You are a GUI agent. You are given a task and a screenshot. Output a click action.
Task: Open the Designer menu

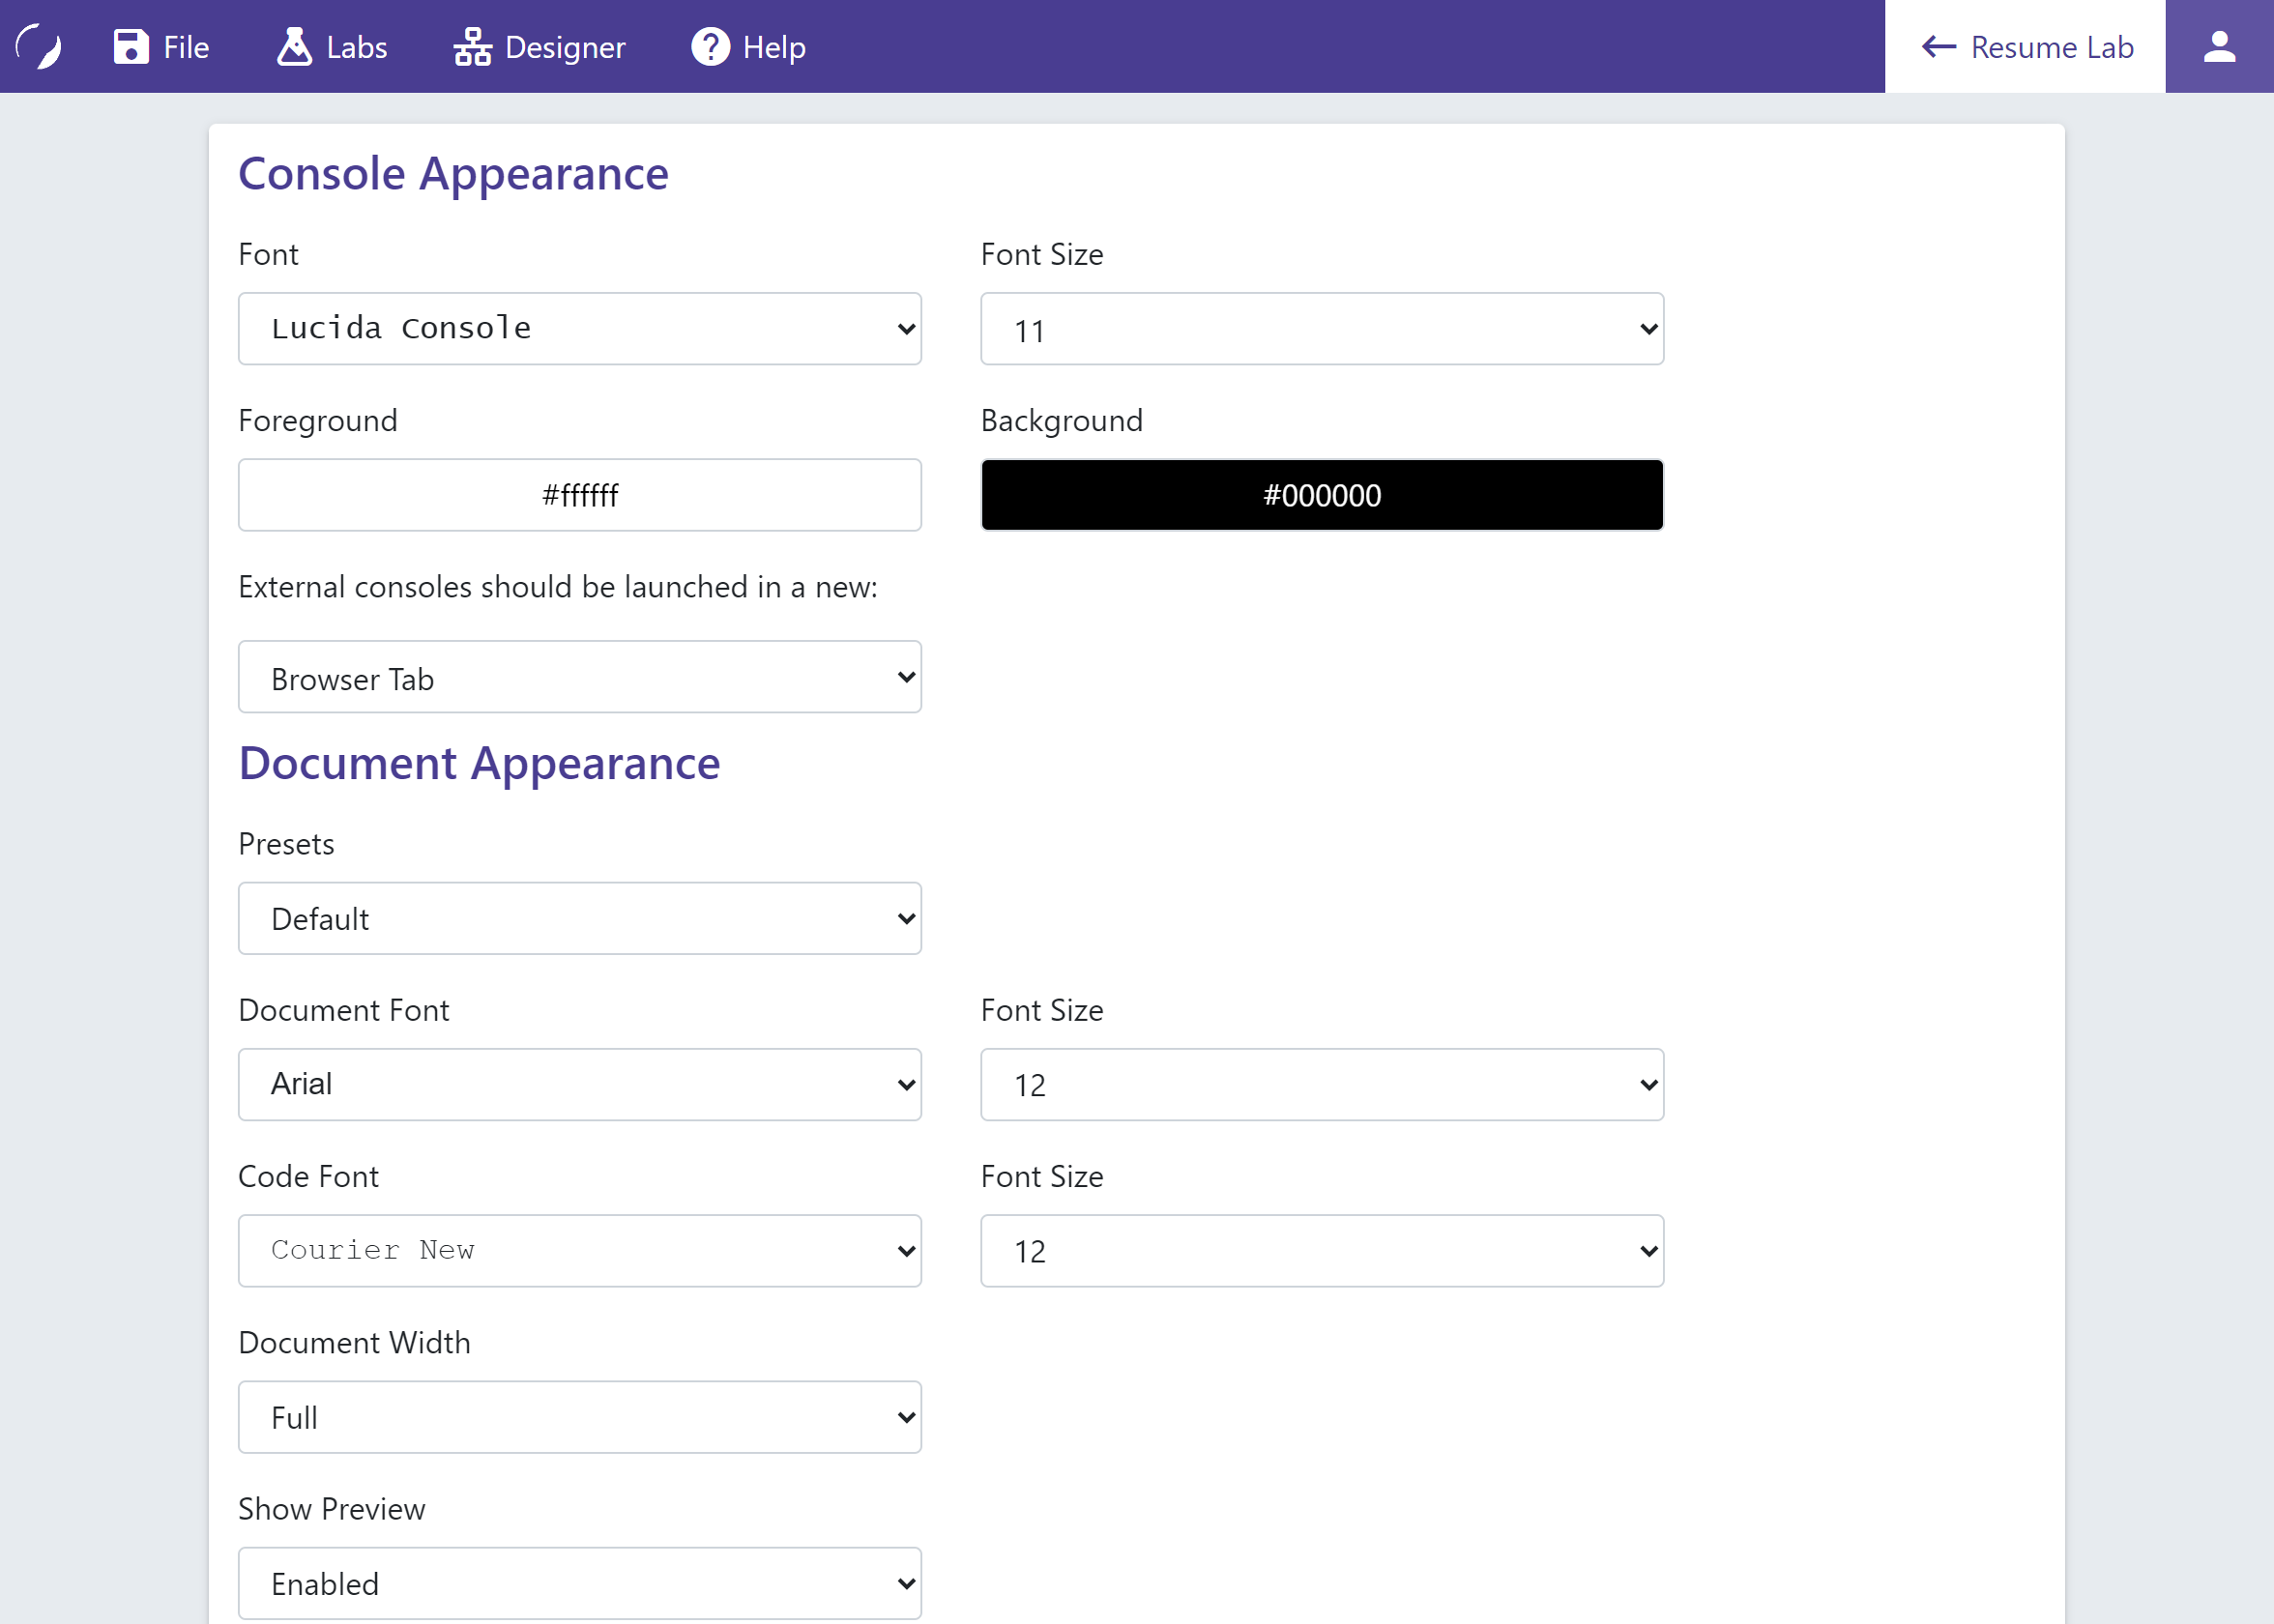point(565,47)
